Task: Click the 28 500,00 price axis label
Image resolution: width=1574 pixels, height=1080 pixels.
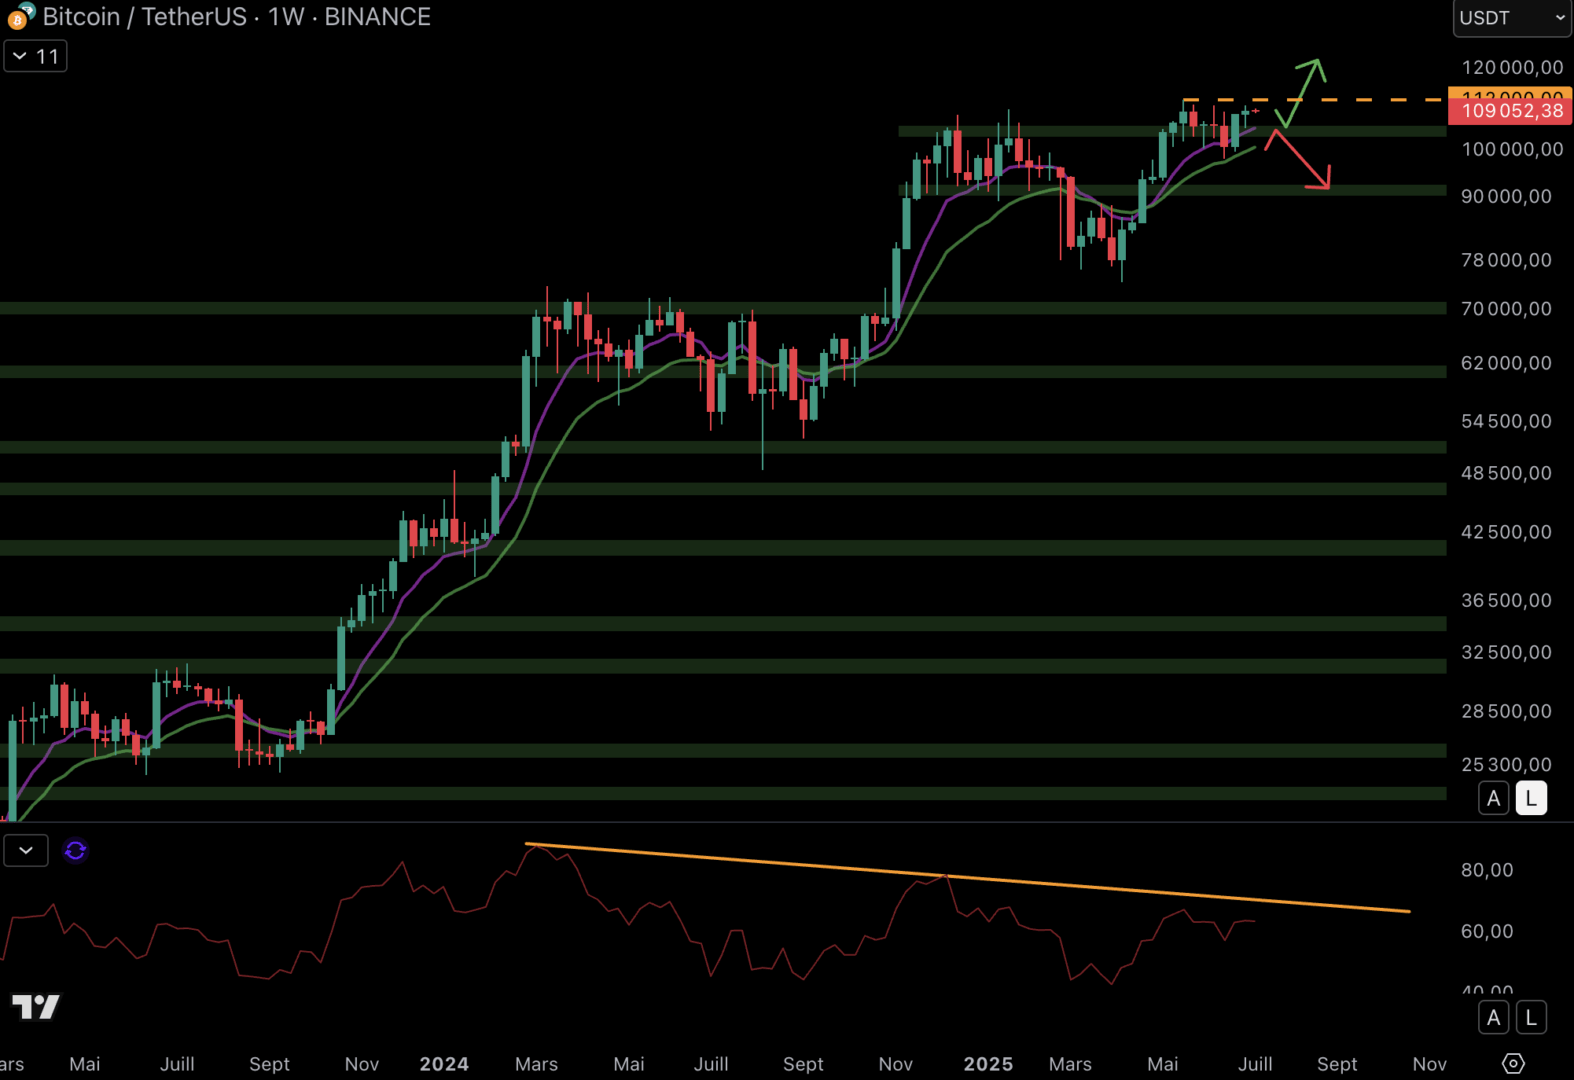Action: (1506, 711)
